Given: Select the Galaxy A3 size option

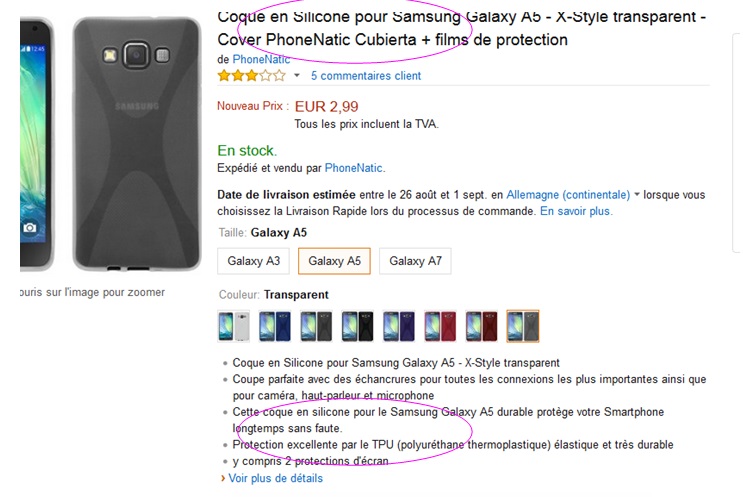Looking at the screenshot, I should coord(254,261).
